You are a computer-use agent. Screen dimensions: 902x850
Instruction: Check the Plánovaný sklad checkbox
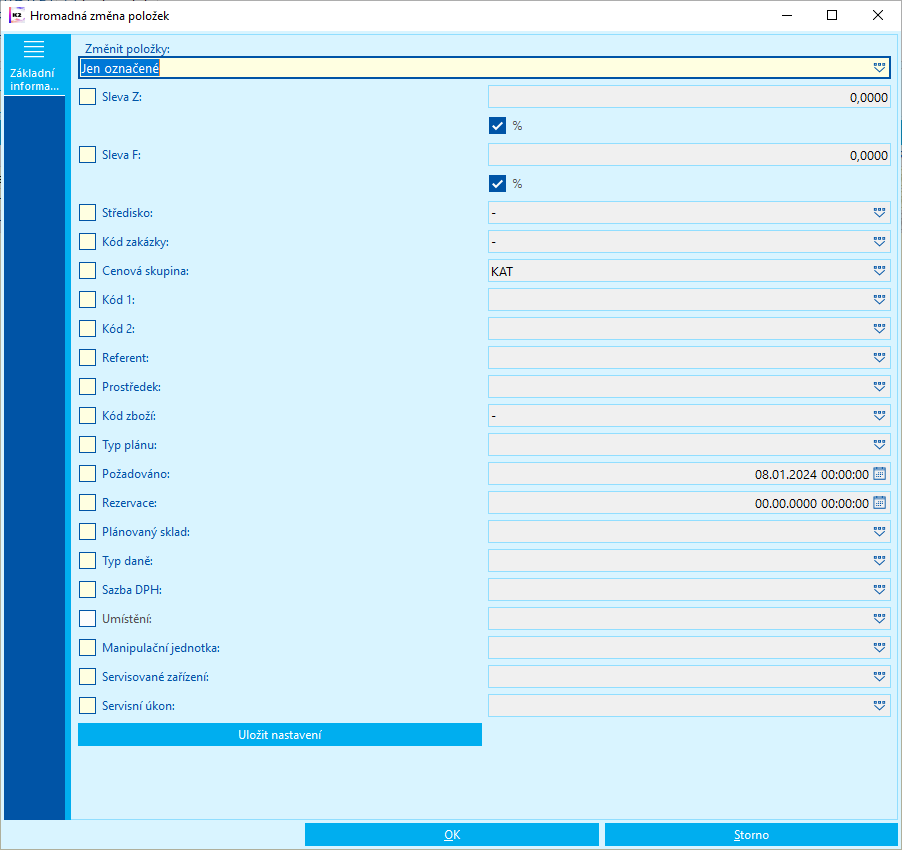tap(87, 531)
